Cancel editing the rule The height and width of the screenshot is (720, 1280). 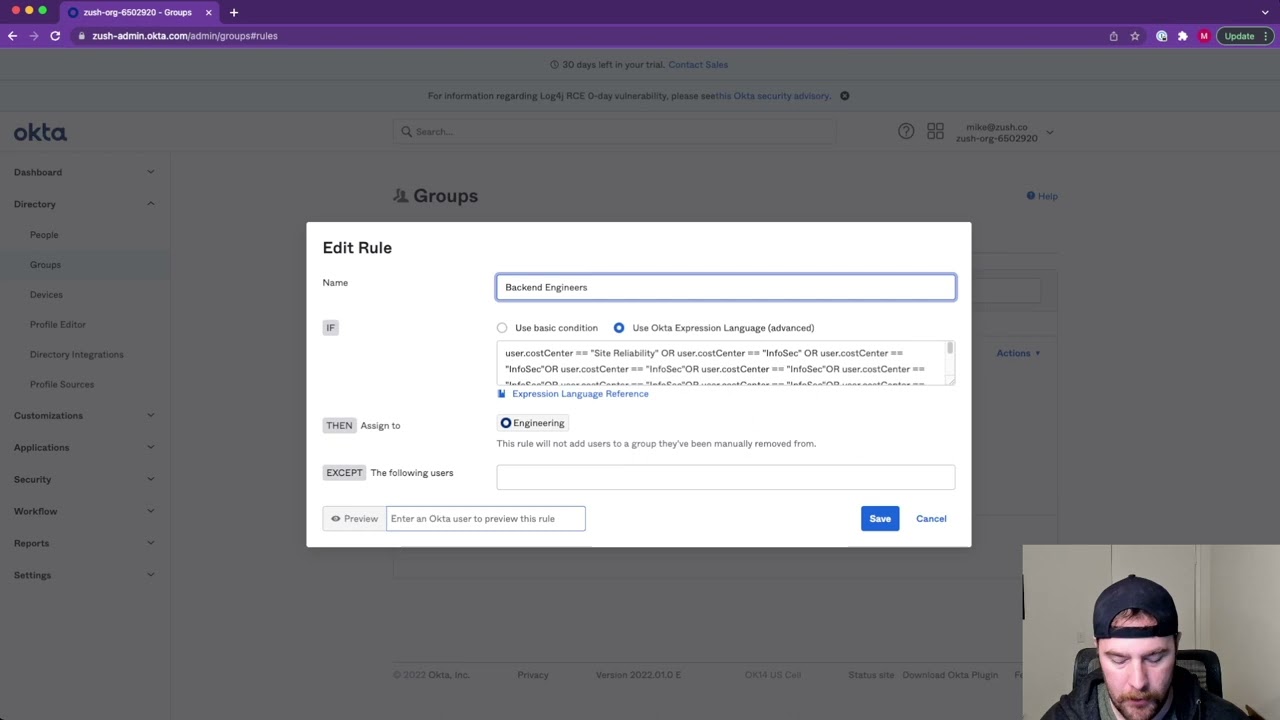(x=931, y=519)
